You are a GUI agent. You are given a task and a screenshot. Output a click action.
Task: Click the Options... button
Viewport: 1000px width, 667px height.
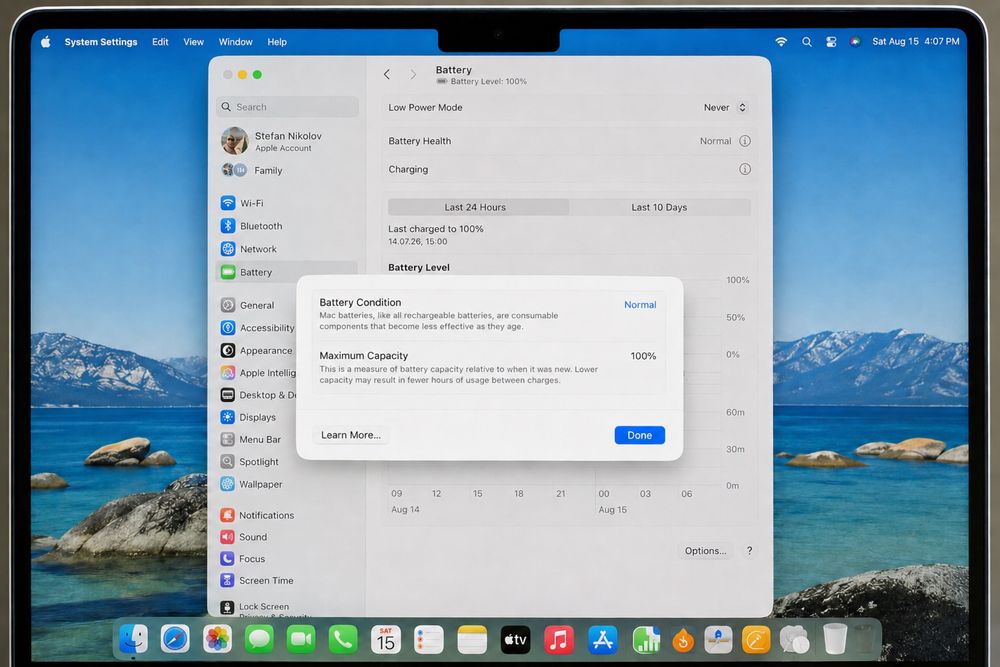tap(705, 550)
